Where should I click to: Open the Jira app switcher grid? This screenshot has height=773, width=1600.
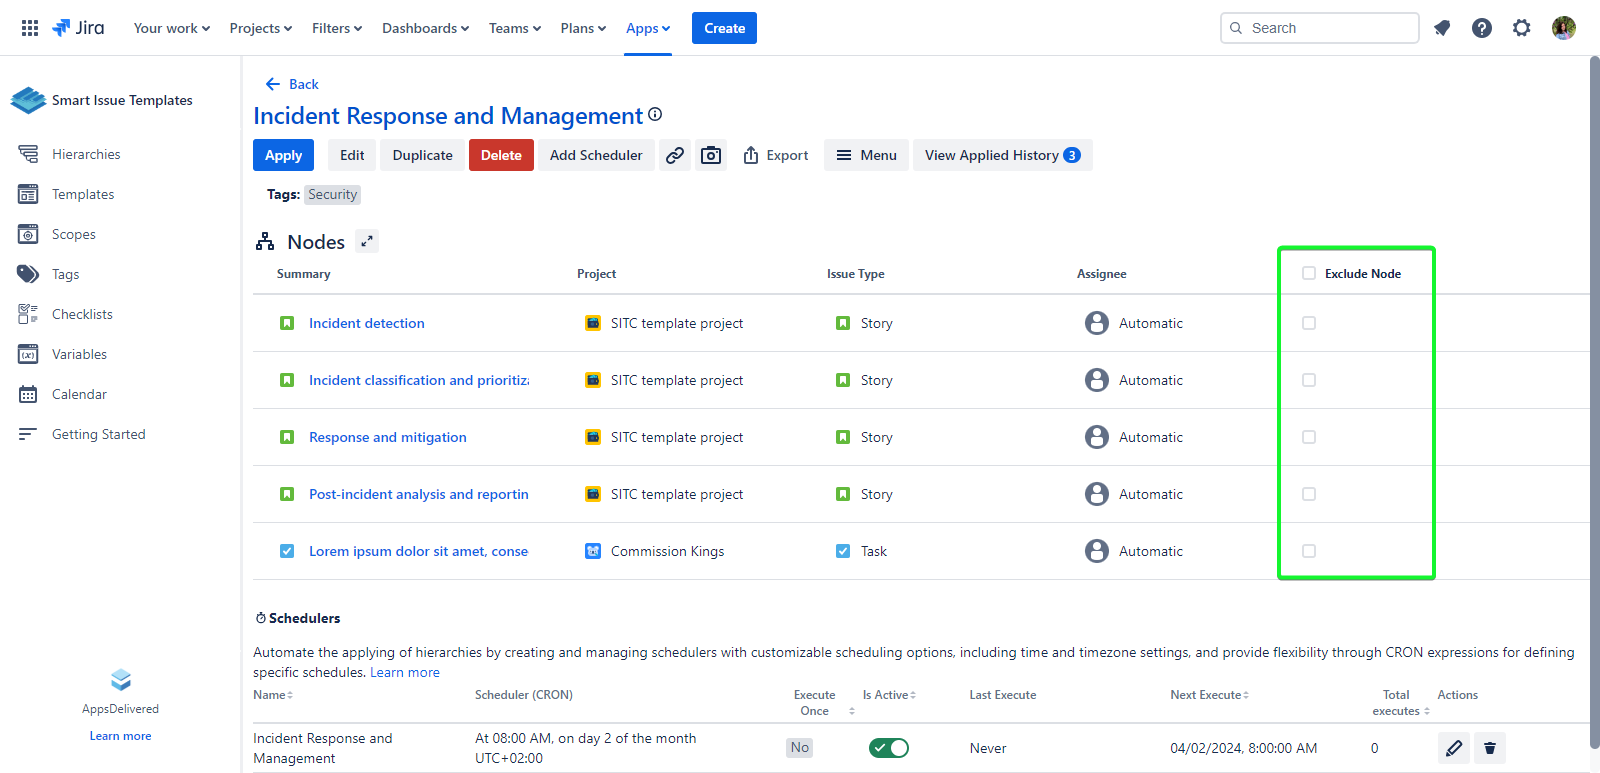(x=30, y=28)
